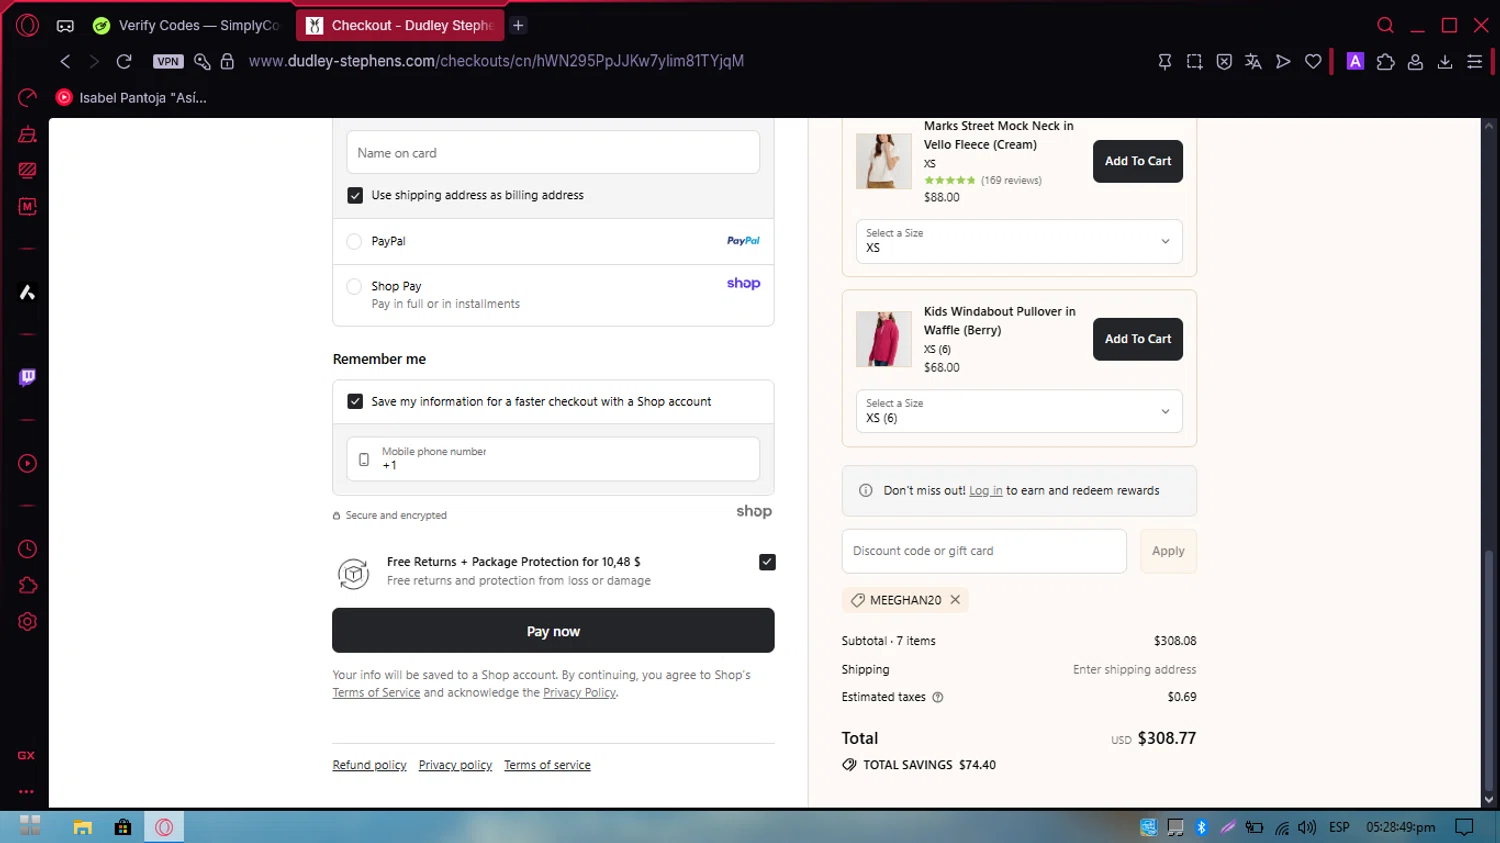Open Marks Street Mock Neck thumbnail

pyautogui.click(x=883, y=161)
